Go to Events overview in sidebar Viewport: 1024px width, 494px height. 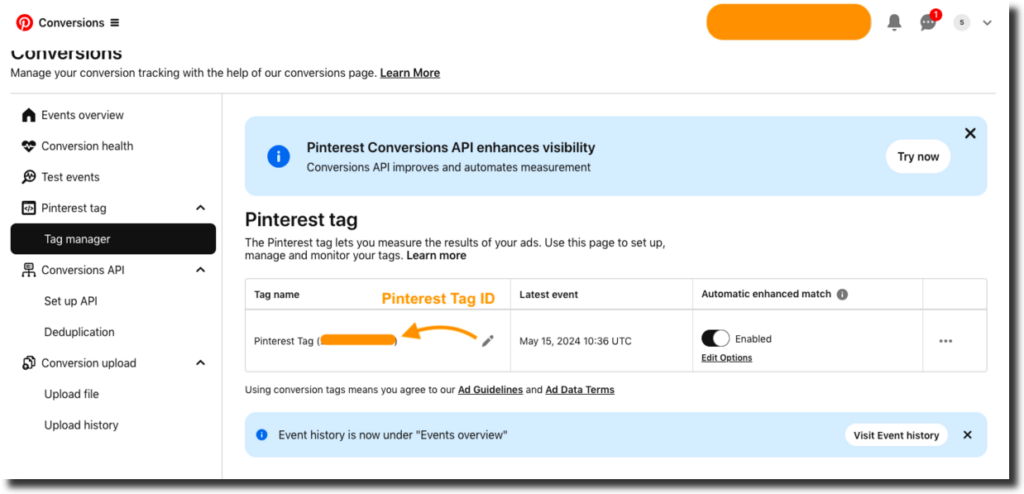tap(82, 115)
